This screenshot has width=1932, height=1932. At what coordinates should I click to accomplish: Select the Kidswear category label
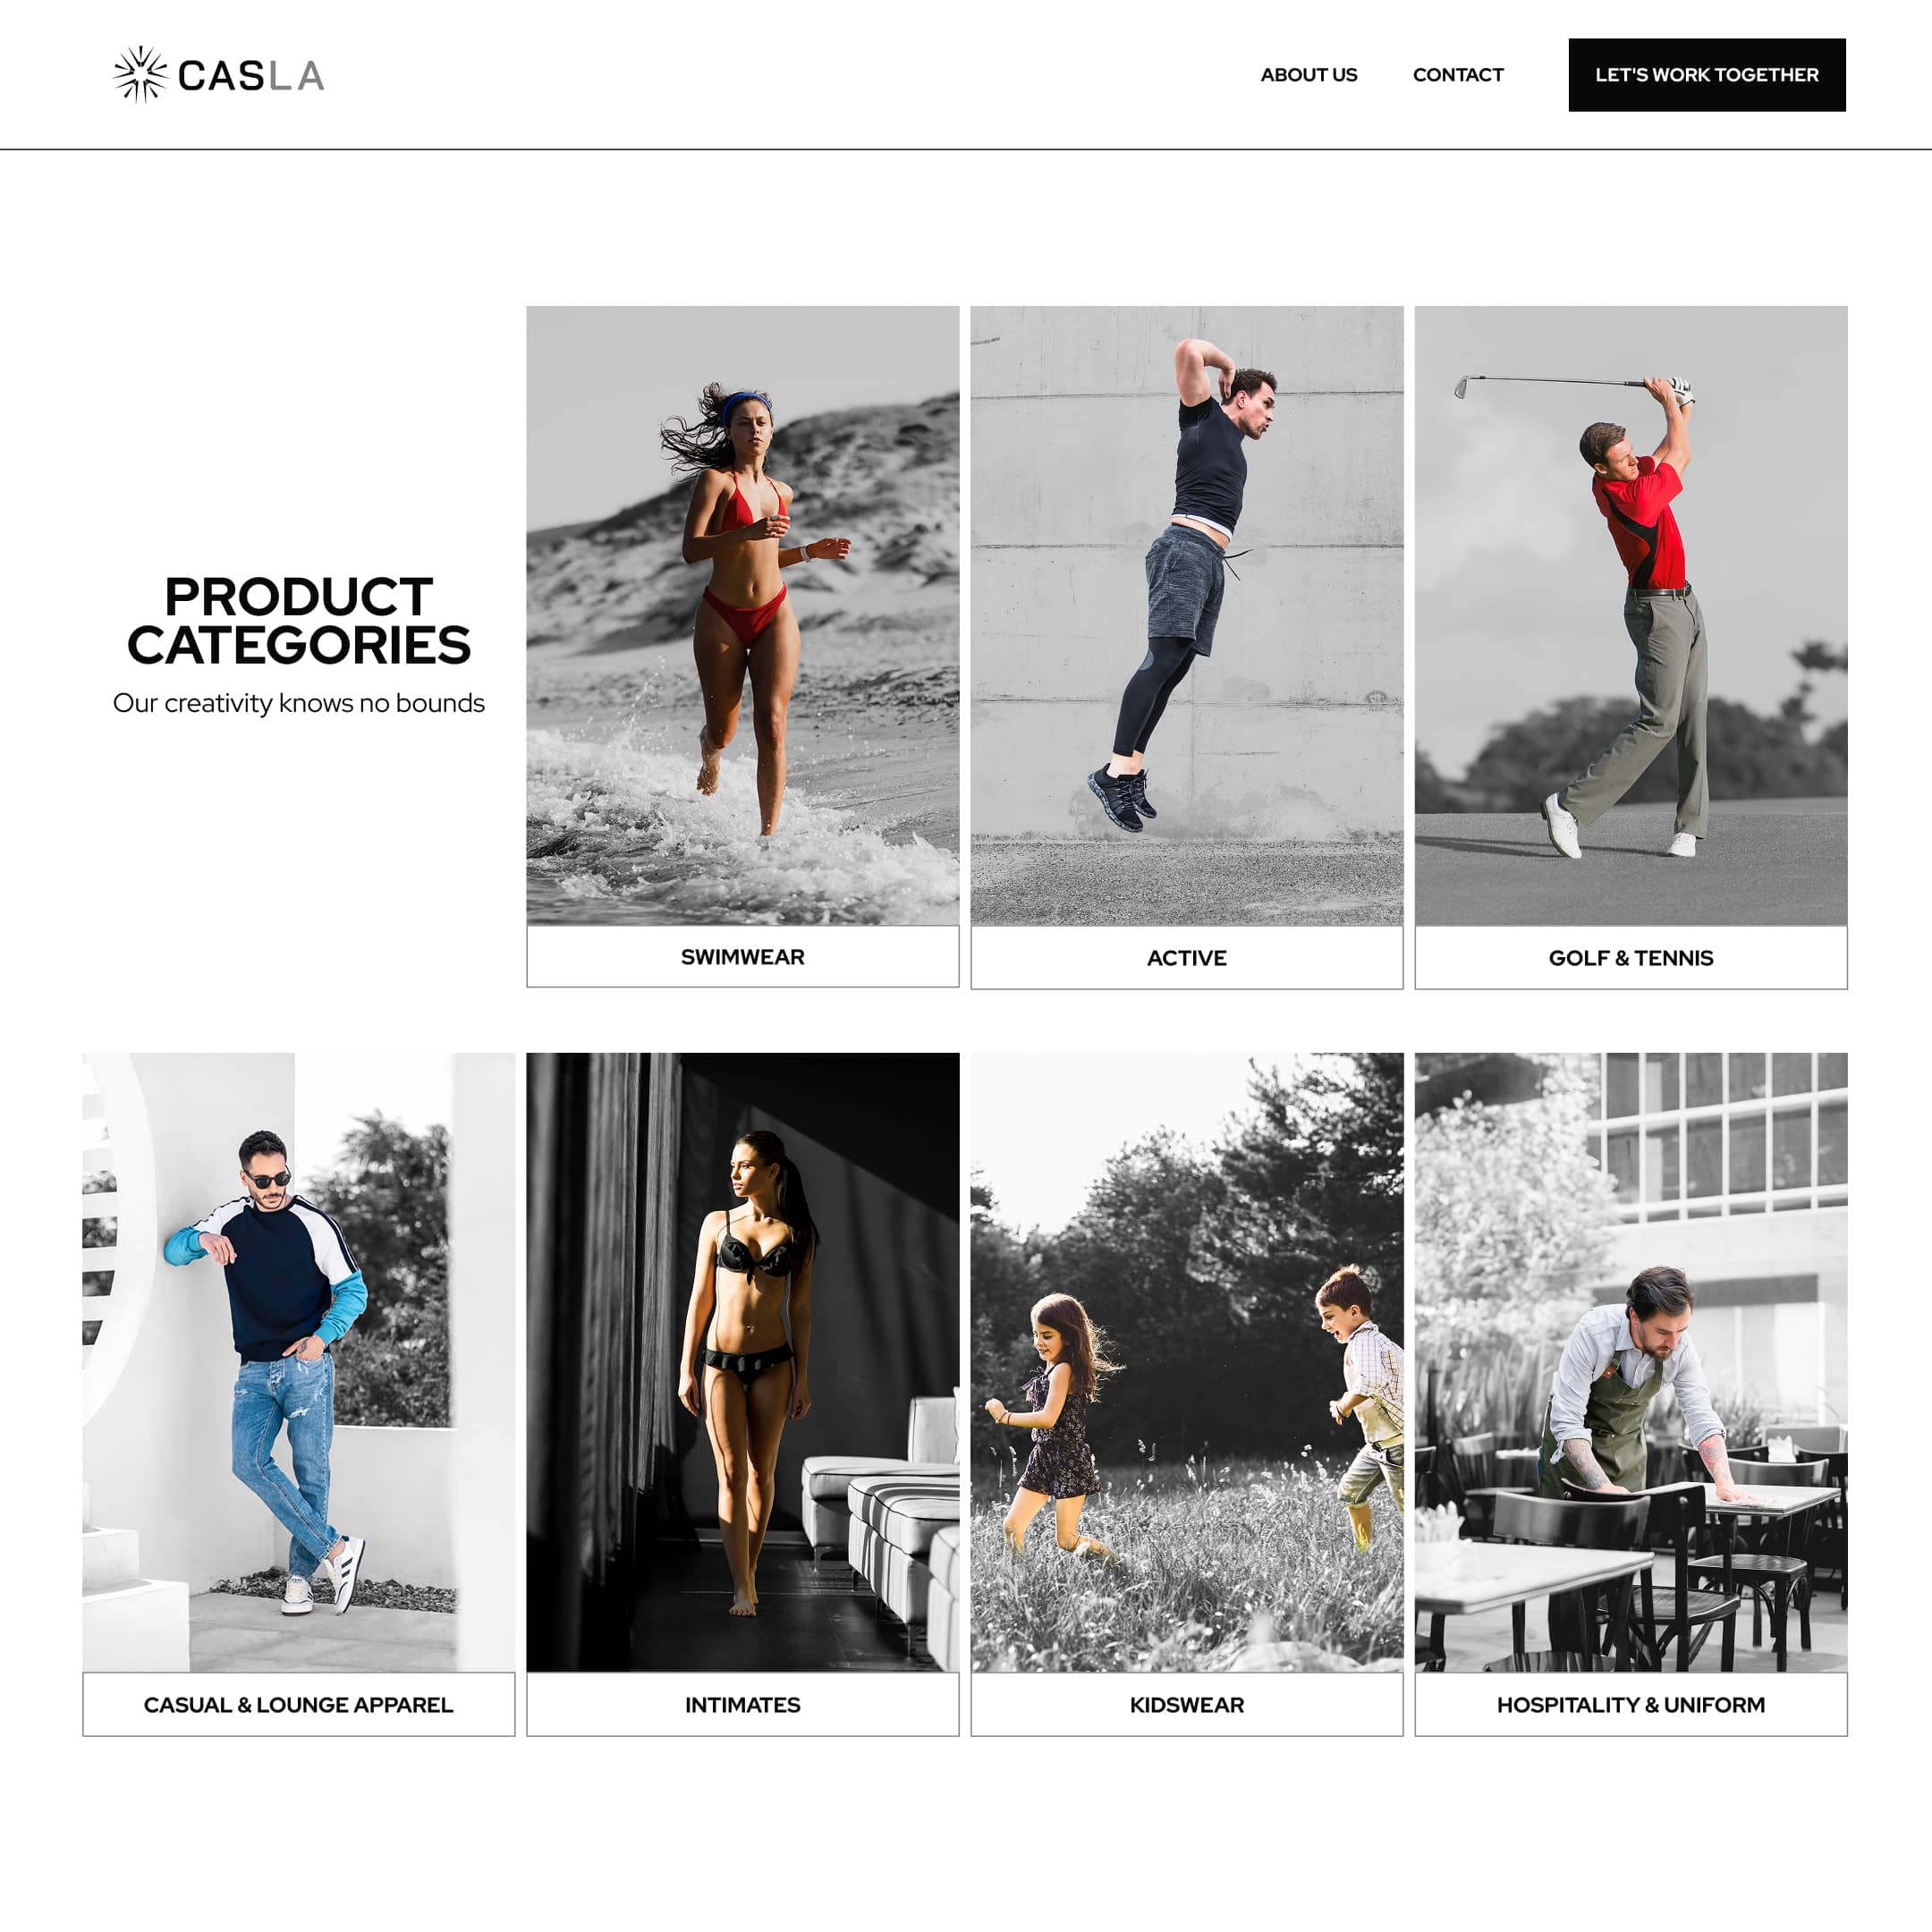pos(1187,1705)
